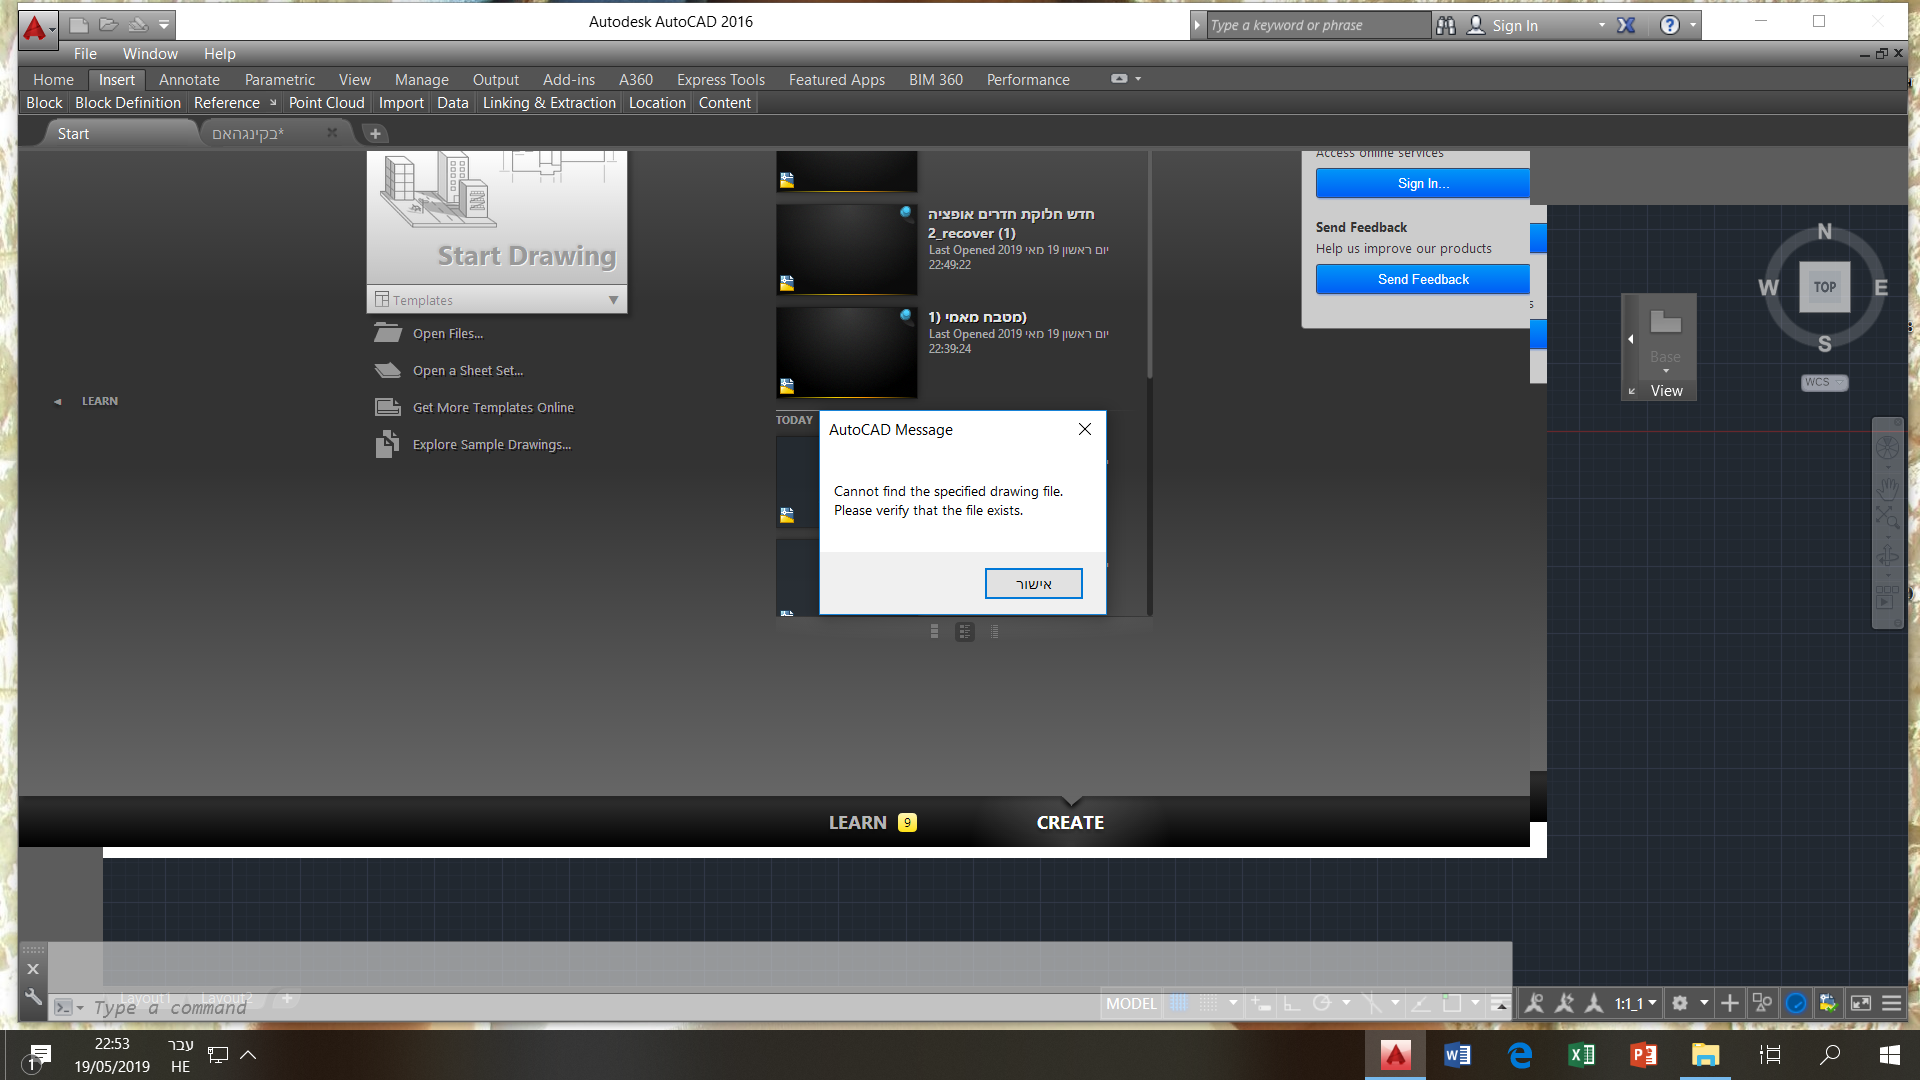Open the Home ribbon tab
The width and height of the screenshot is (1920, 1080).
(x=53, y=80)
